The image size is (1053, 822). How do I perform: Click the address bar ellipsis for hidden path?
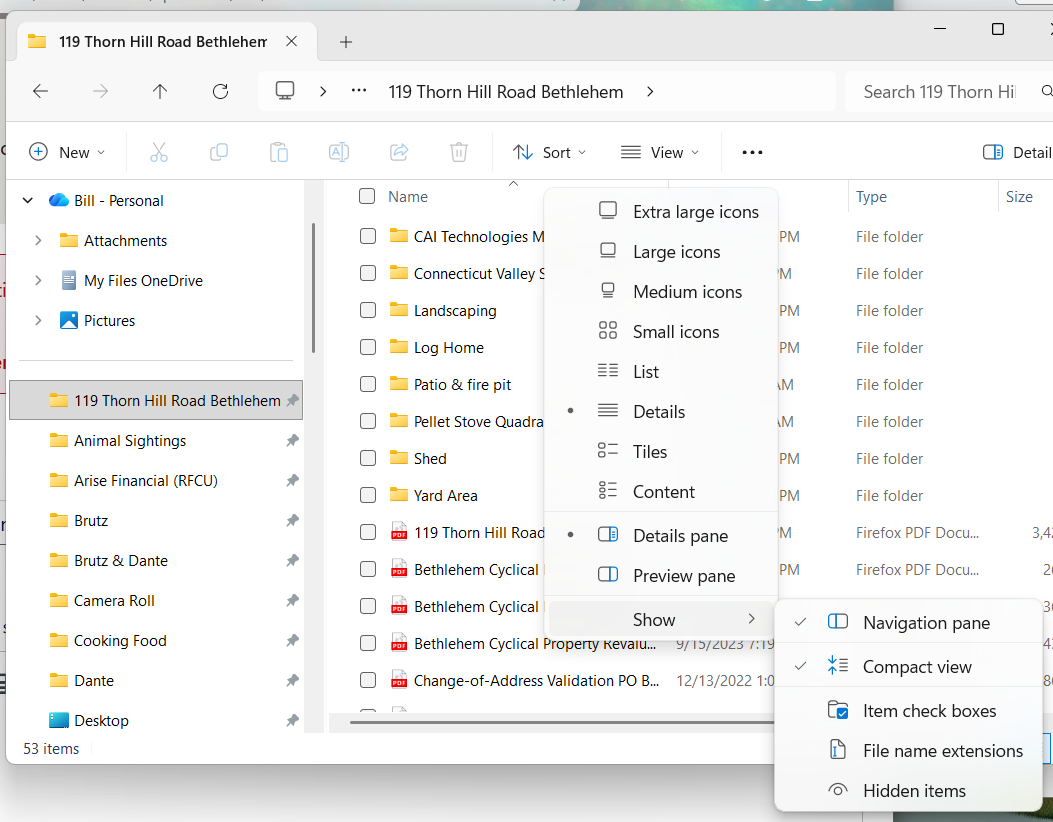tap(359, 91)
